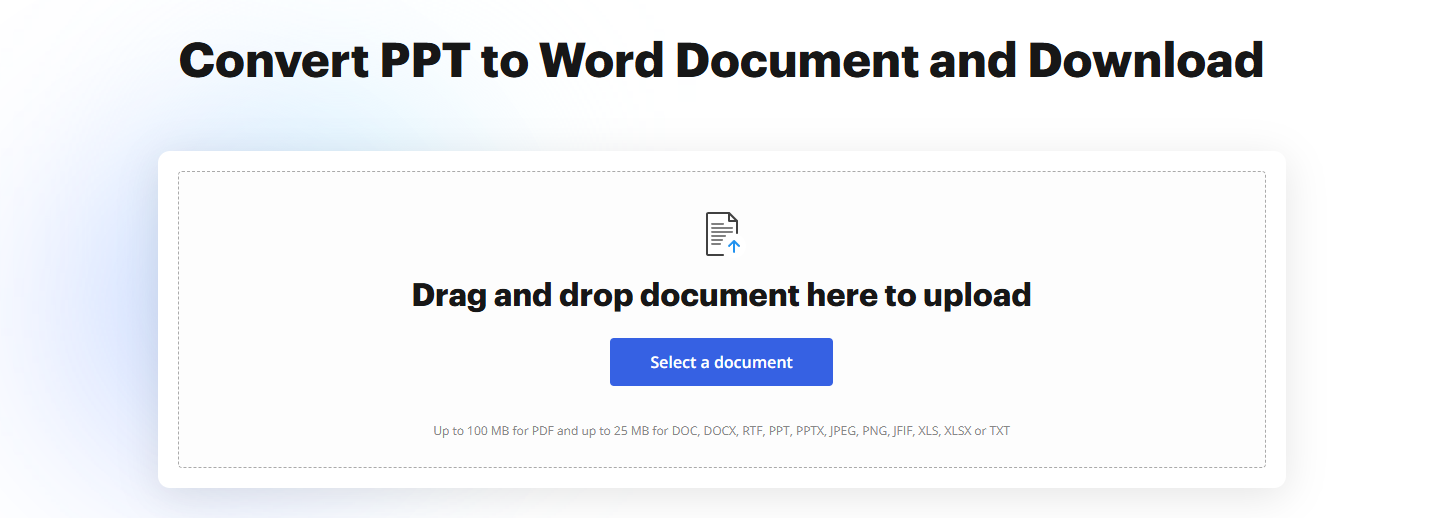Click the Select a document button
This screenshot has height=518, width=1439.
click(721, 362)
